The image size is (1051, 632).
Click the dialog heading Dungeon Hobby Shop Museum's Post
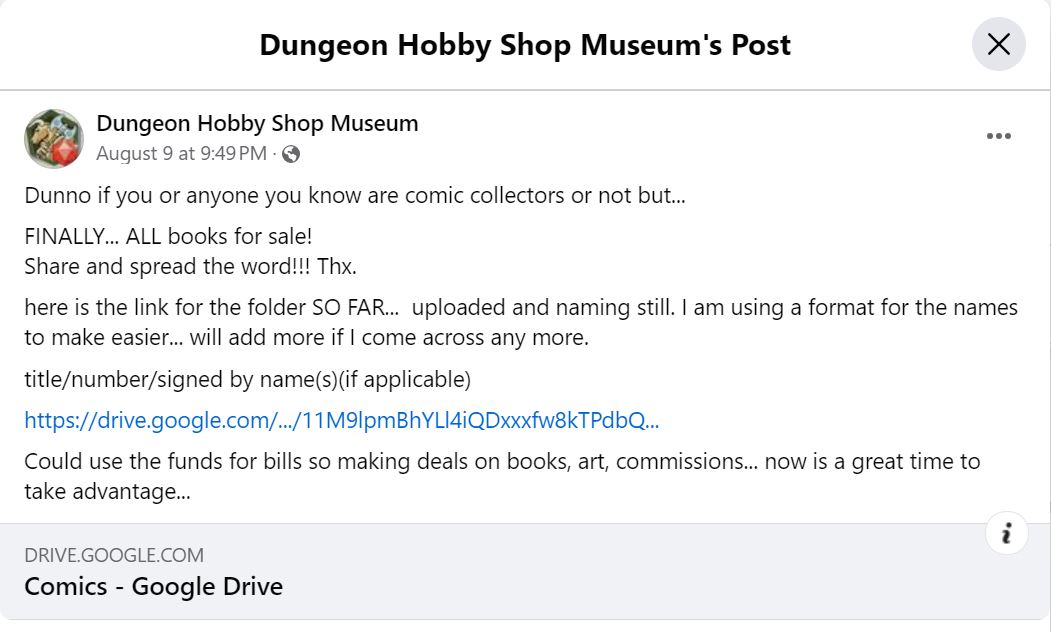[524, 45]
